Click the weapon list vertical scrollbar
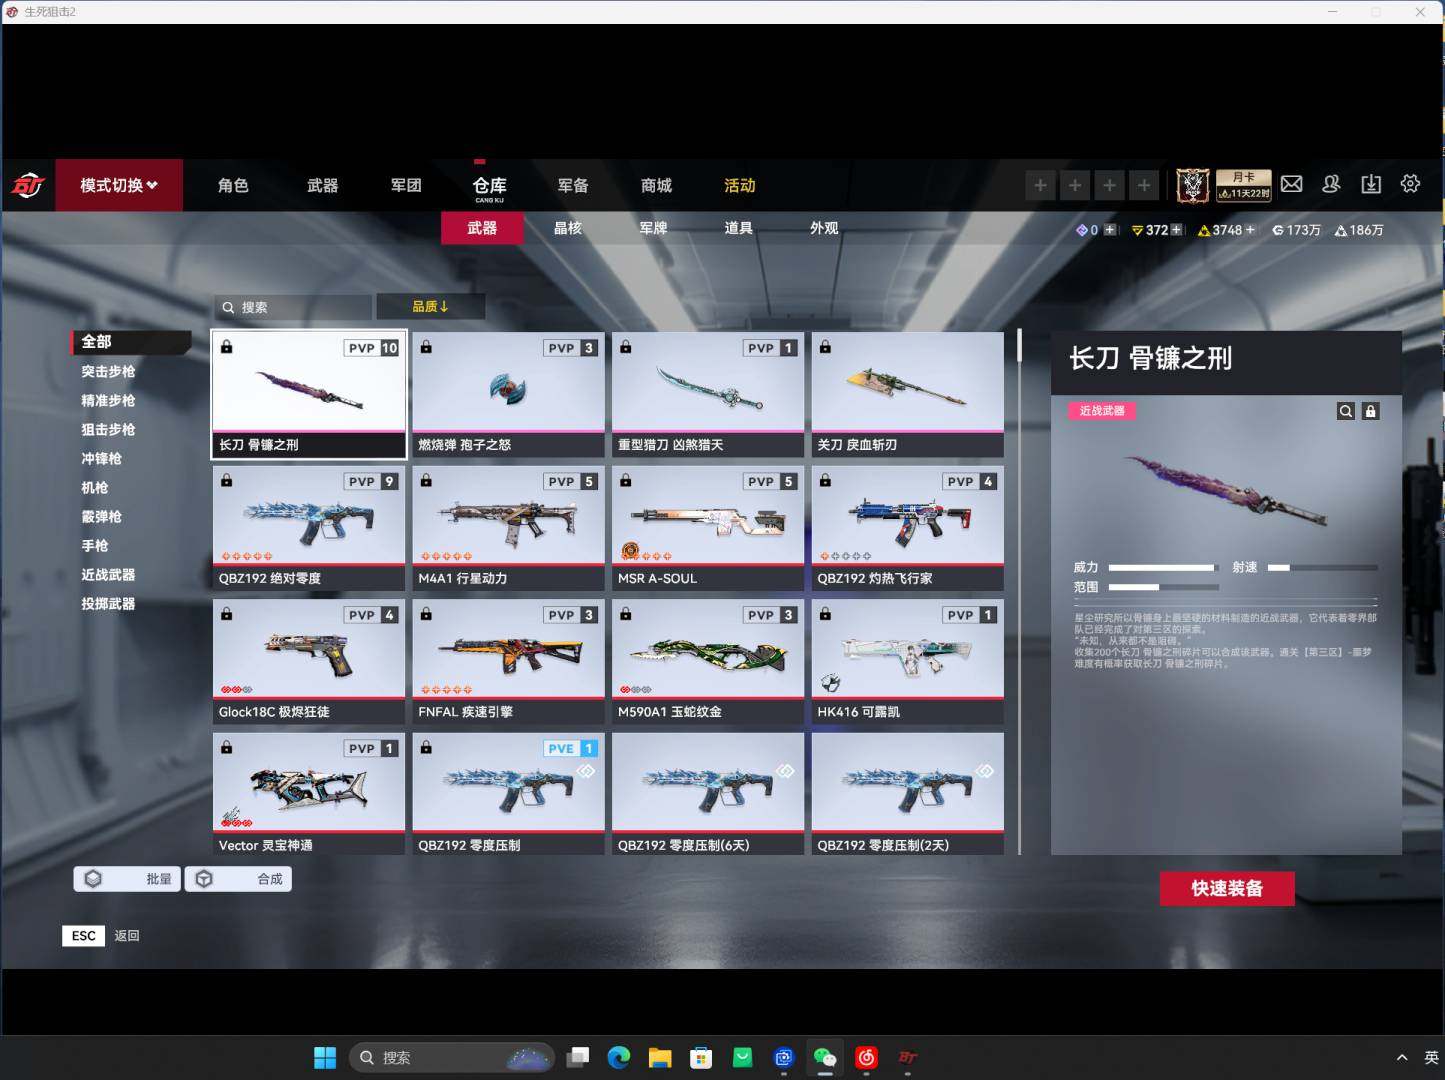1445x1080 pixels. tap(1019, 590)
